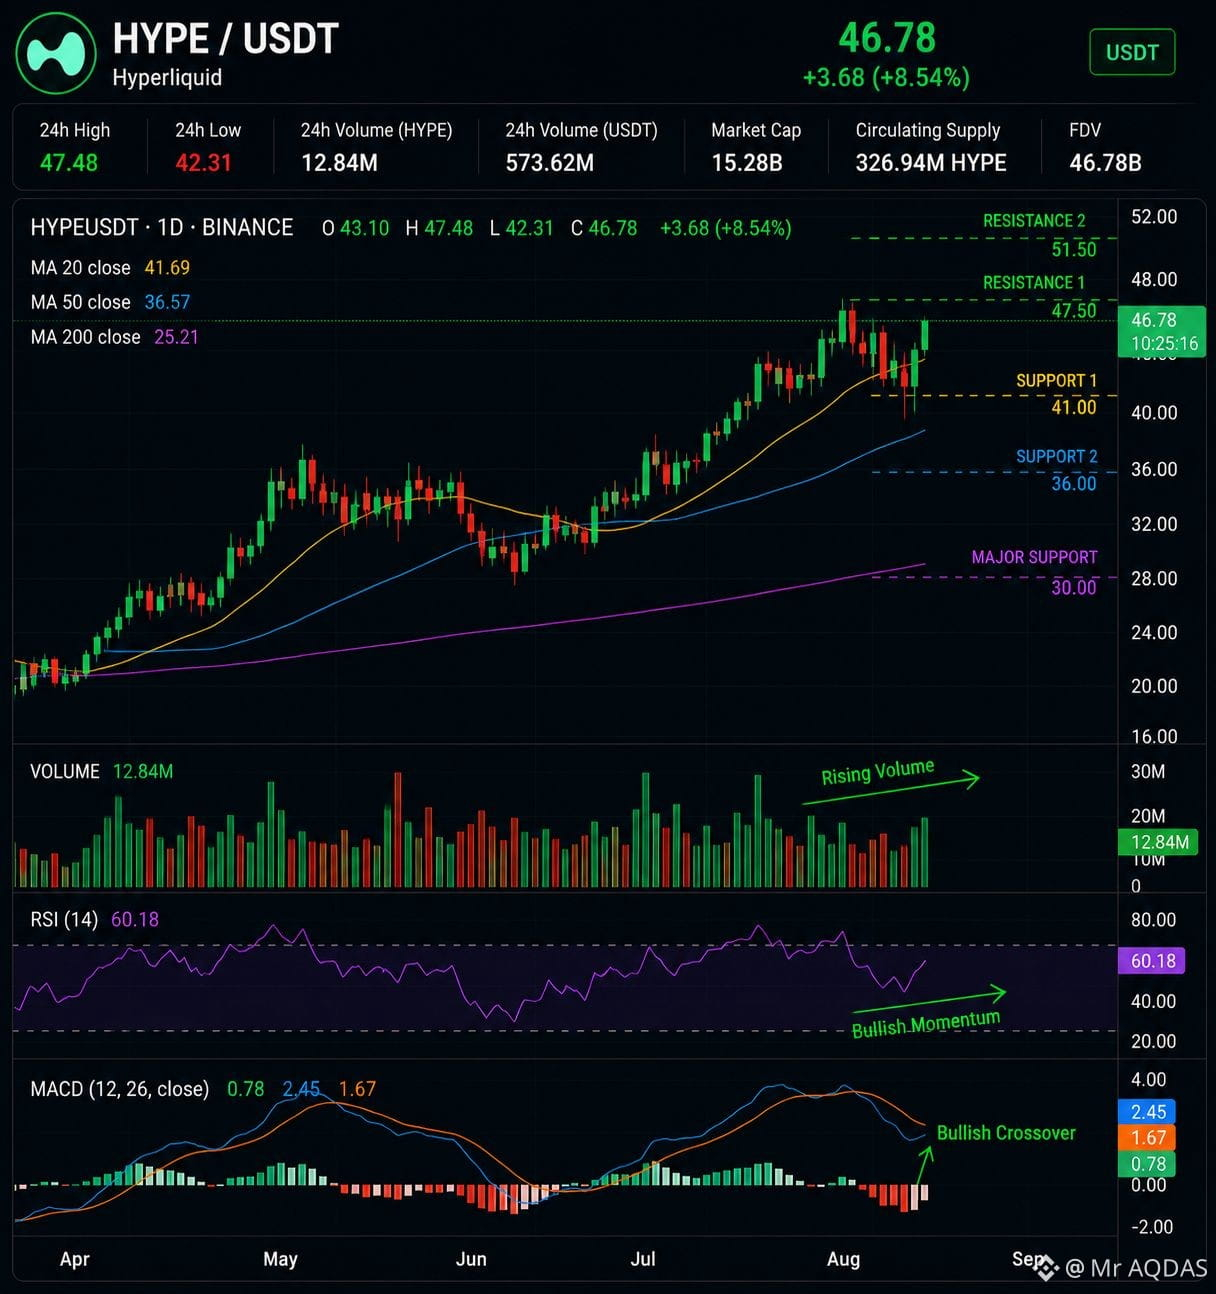Click the high price H 47.48 in chart header
This screenshot has width=1216, height=1294.
439,228
